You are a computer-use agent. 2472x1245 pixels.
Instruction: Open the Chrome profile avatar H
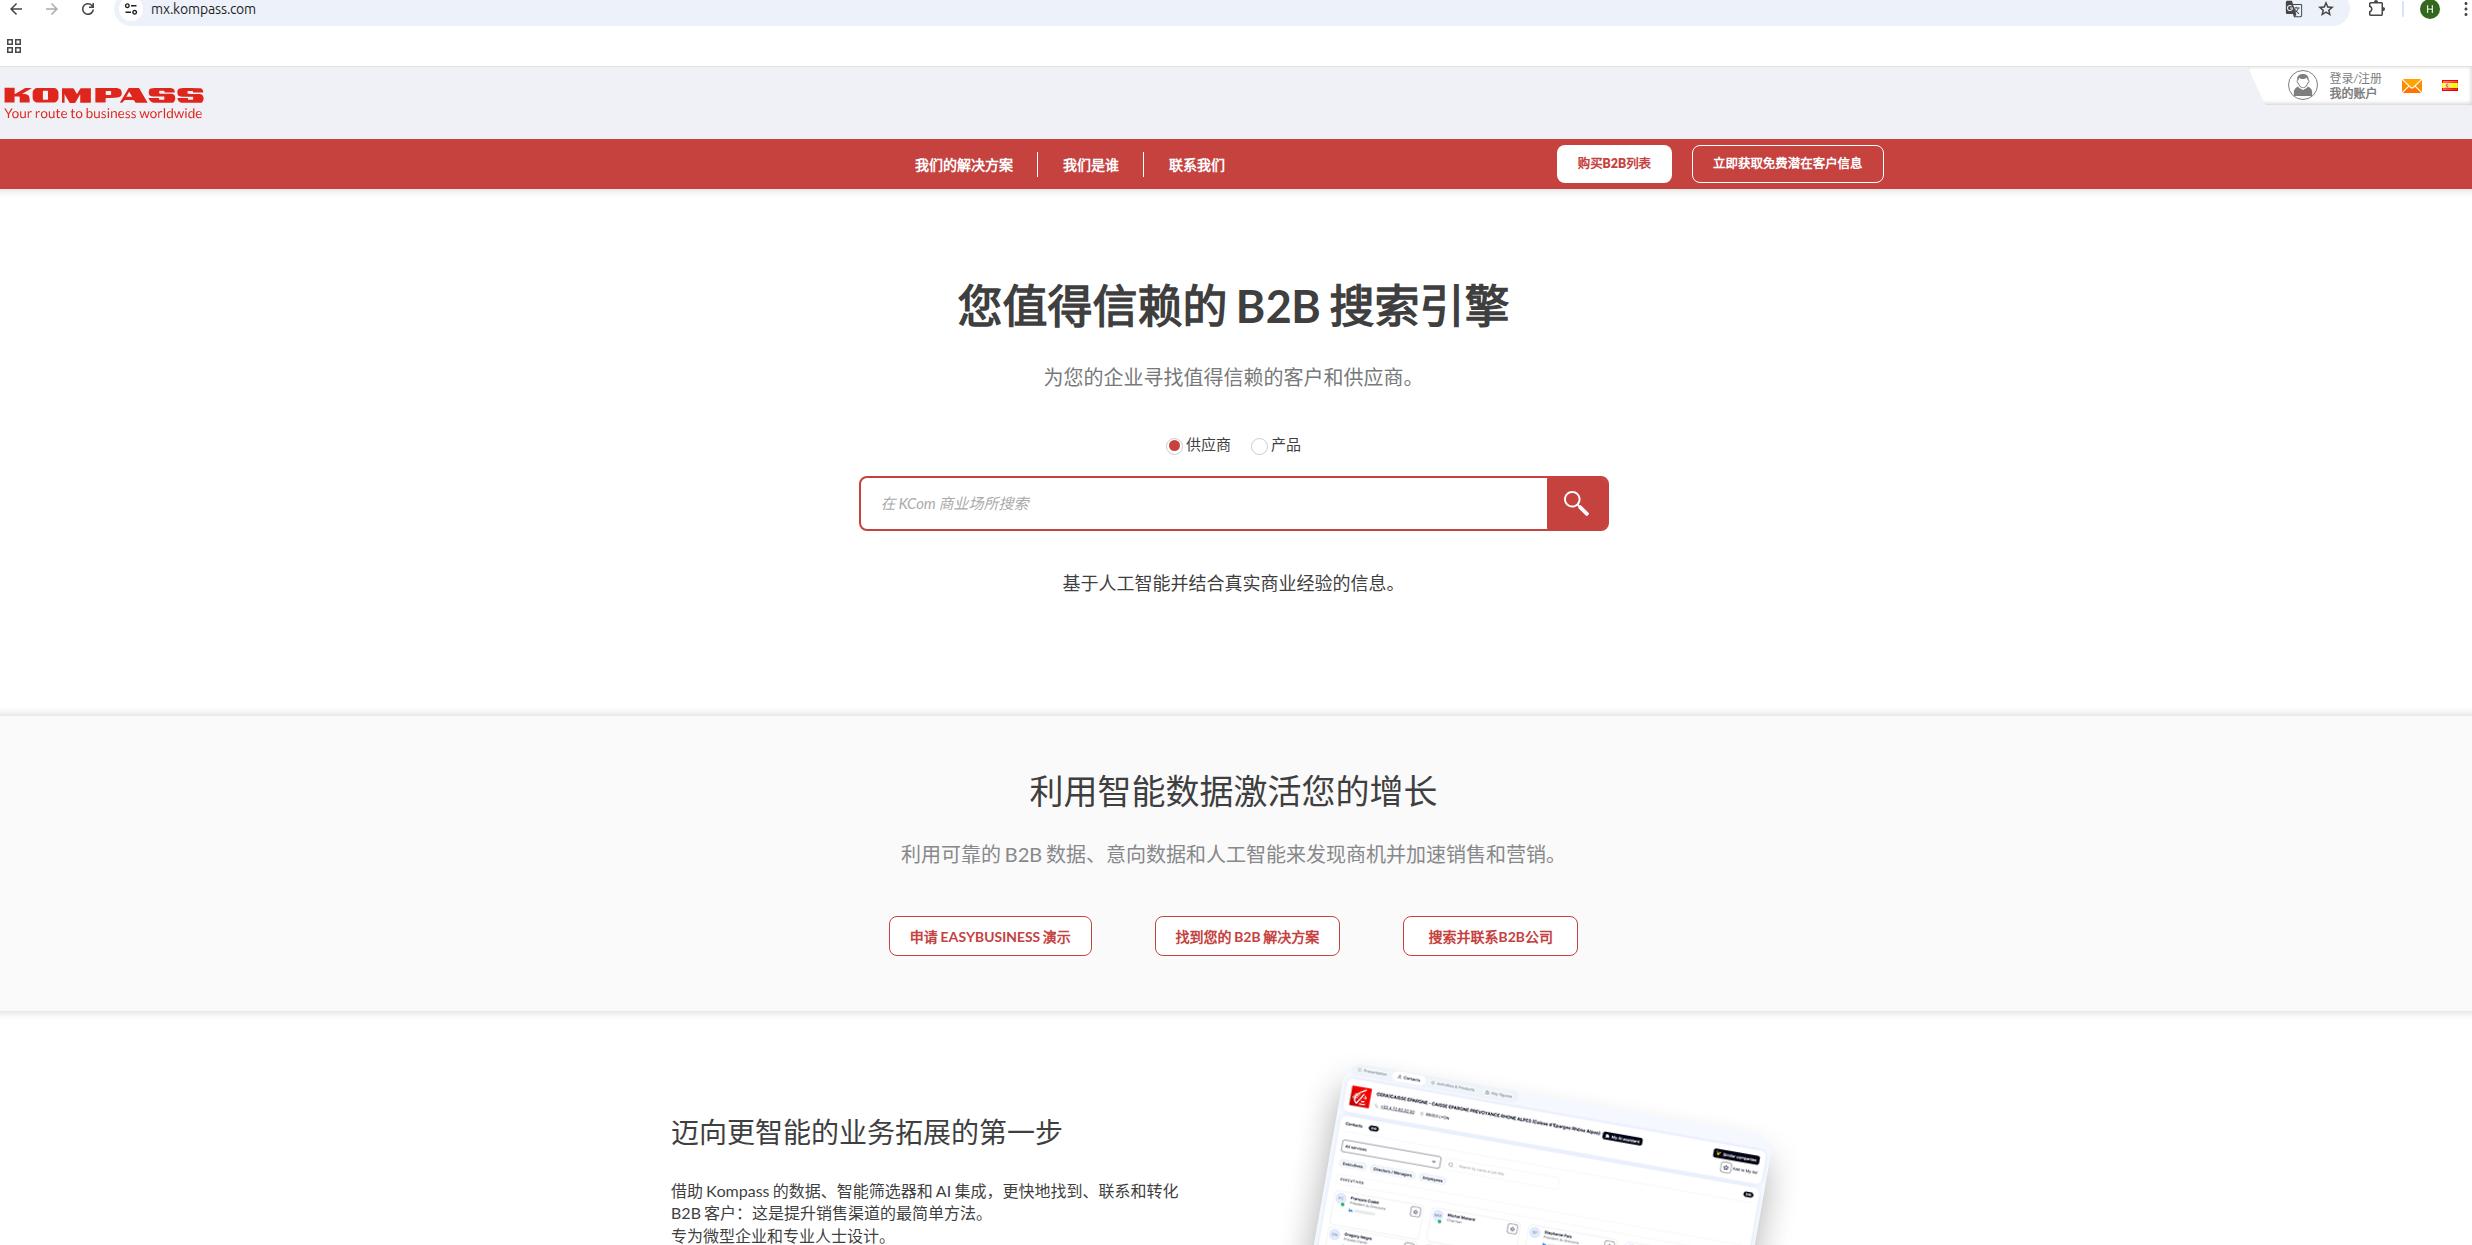2430,9
